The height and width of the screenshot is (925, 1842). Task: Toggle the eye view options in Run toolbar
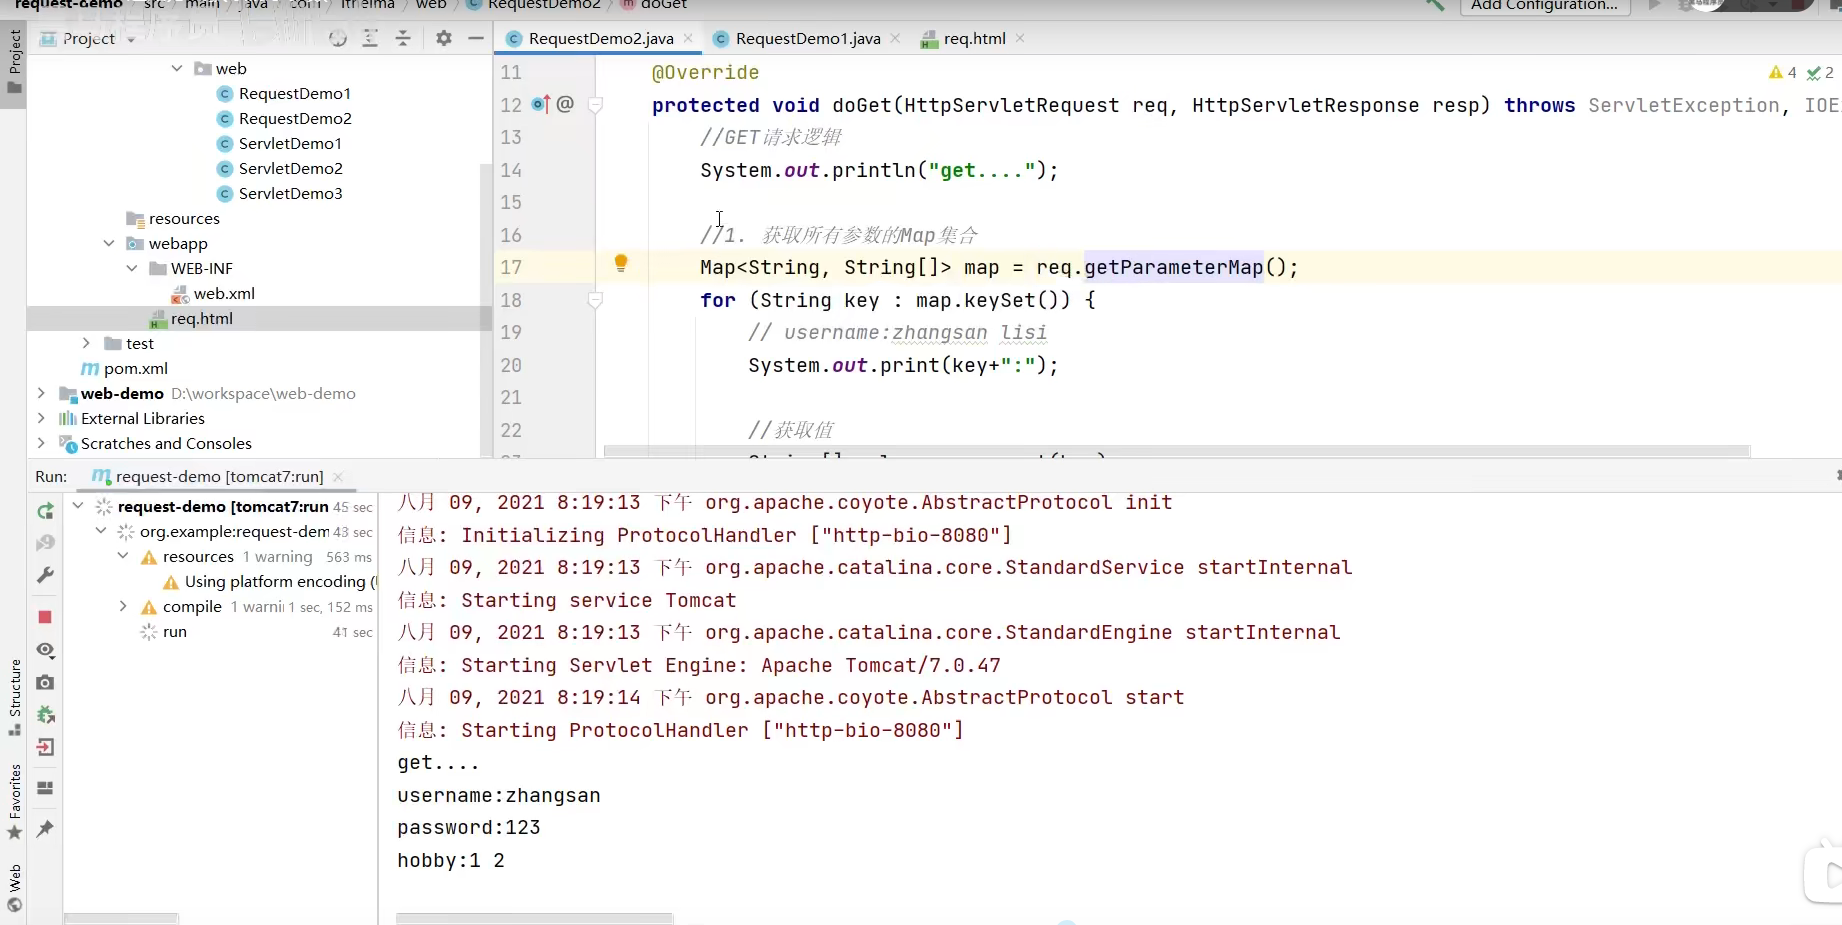(45, 650)
